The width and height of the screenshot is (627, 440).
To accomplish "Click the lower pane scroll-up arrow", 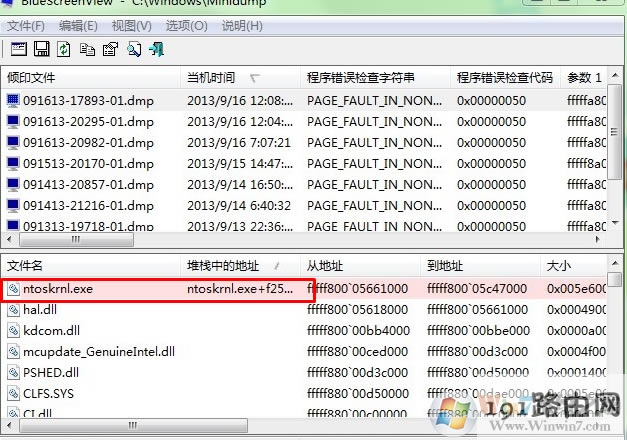I will coord(615,263).
